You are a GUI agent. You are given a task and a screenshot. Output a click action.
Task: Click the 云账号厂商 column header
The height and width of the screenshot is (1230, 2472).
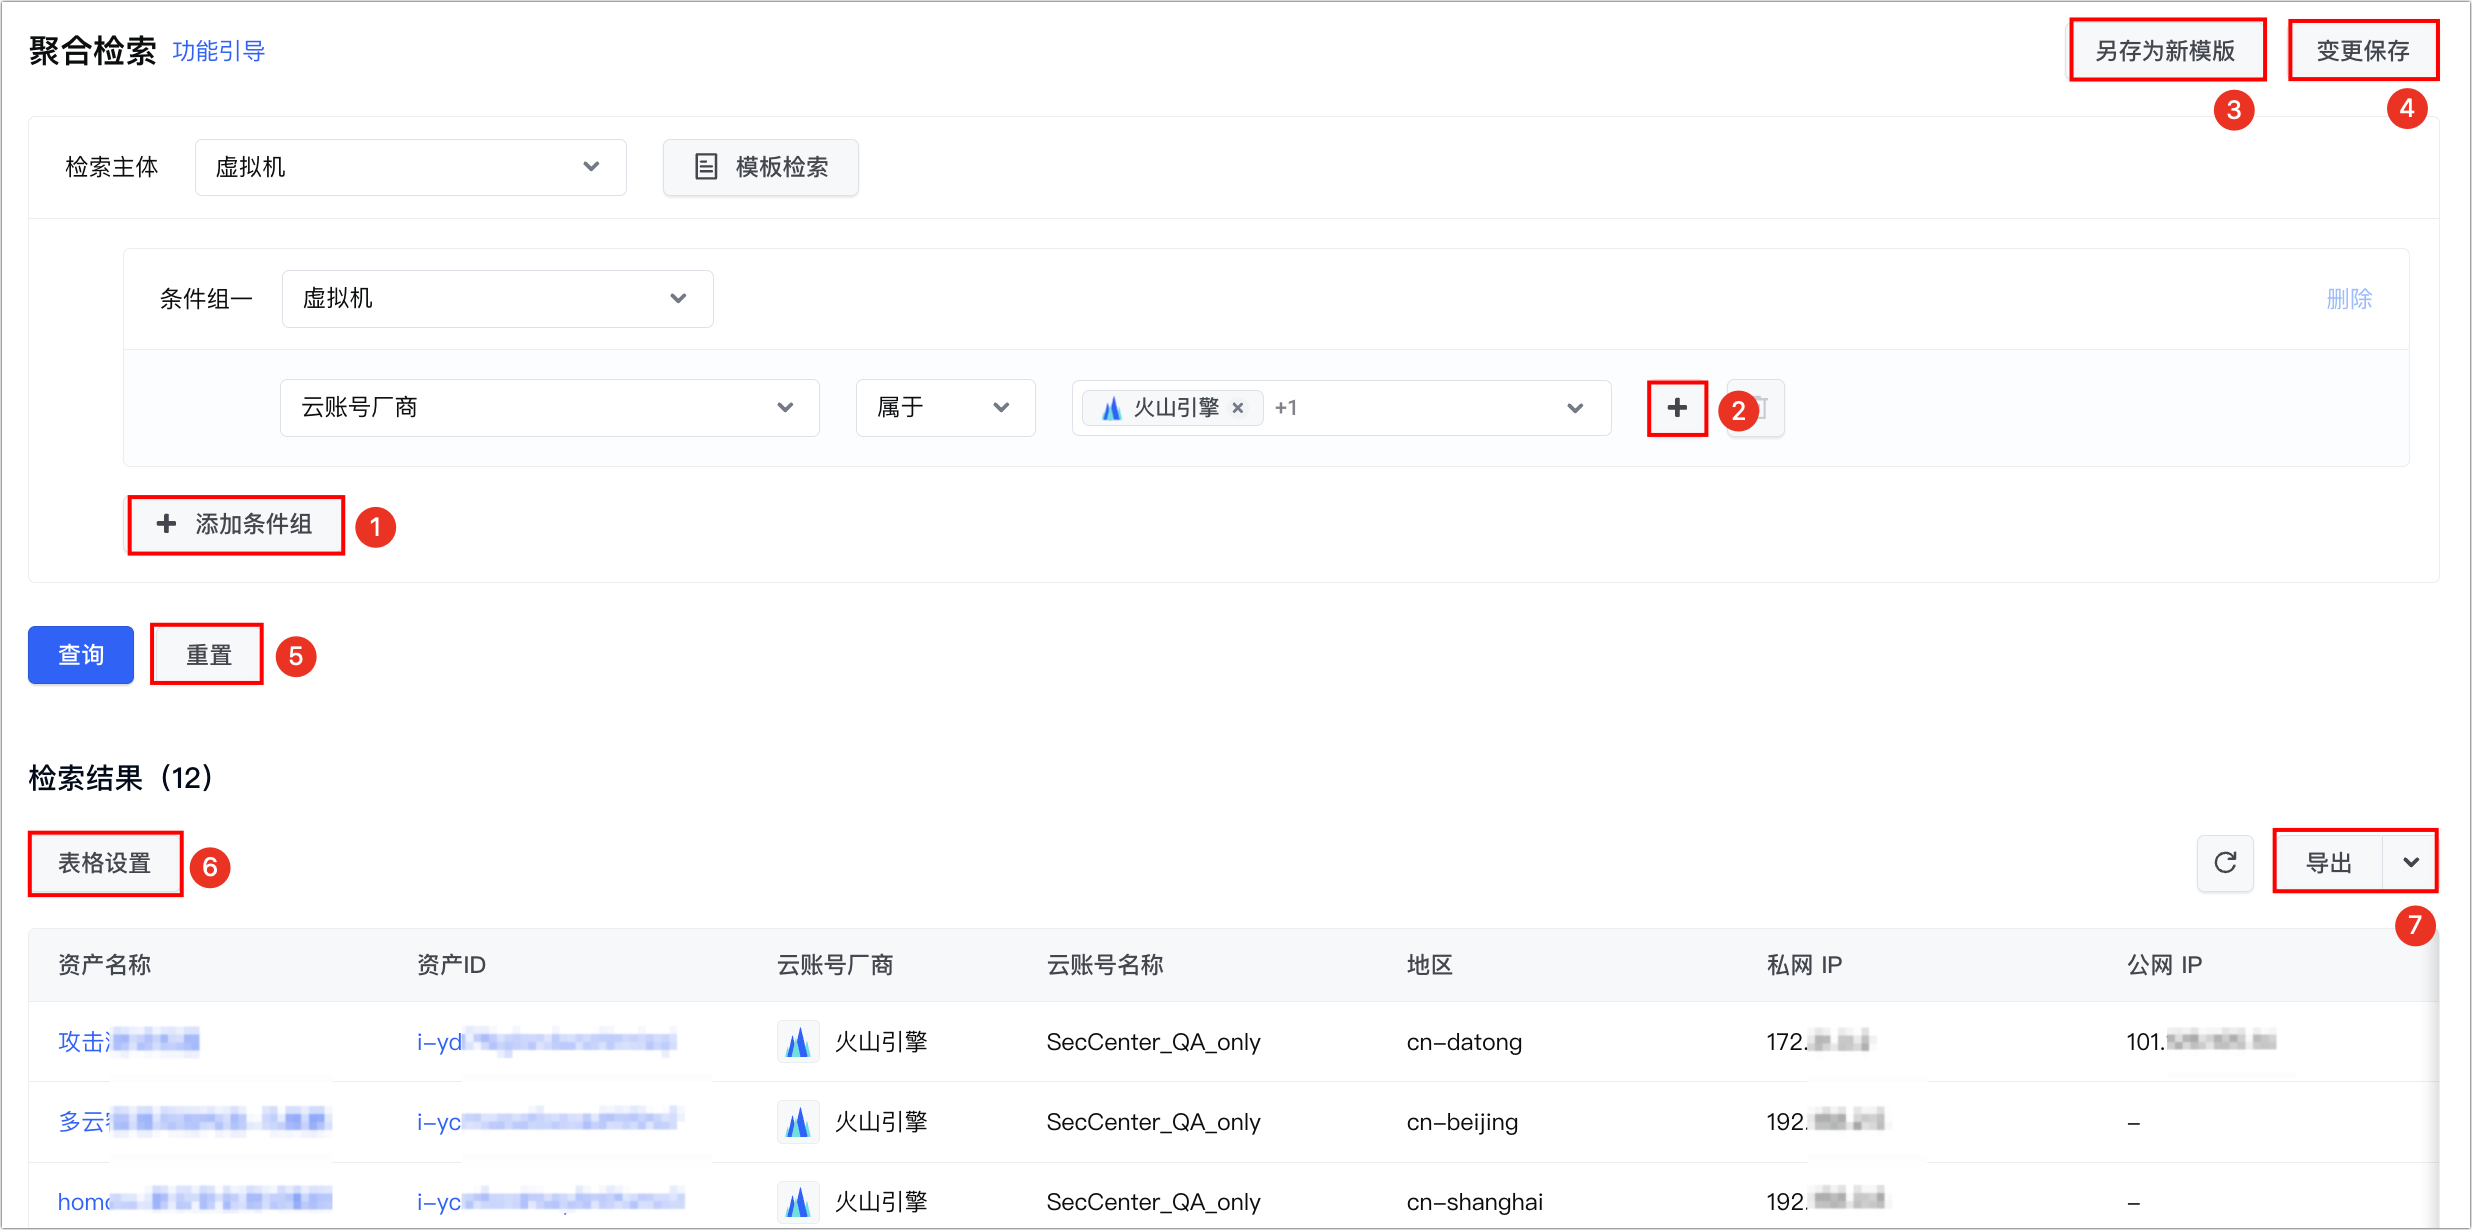tap(835, 965)
